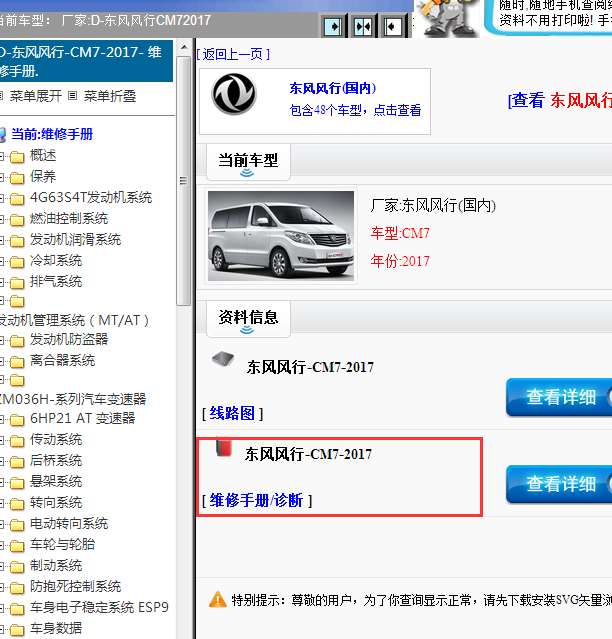Open the 东风风行(国内) brand link
The width and height of the screenshot is (612, 639).
pos(332,88)
